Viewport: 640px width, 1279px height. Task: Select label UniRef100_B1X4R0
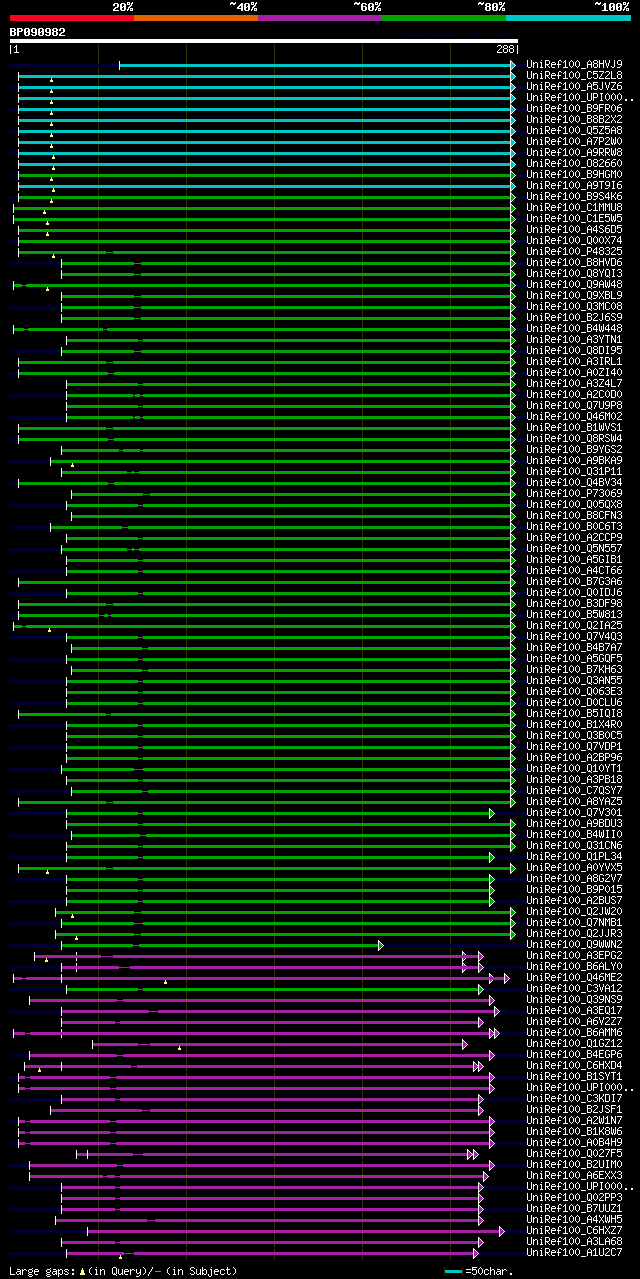(x=574, y=725)
